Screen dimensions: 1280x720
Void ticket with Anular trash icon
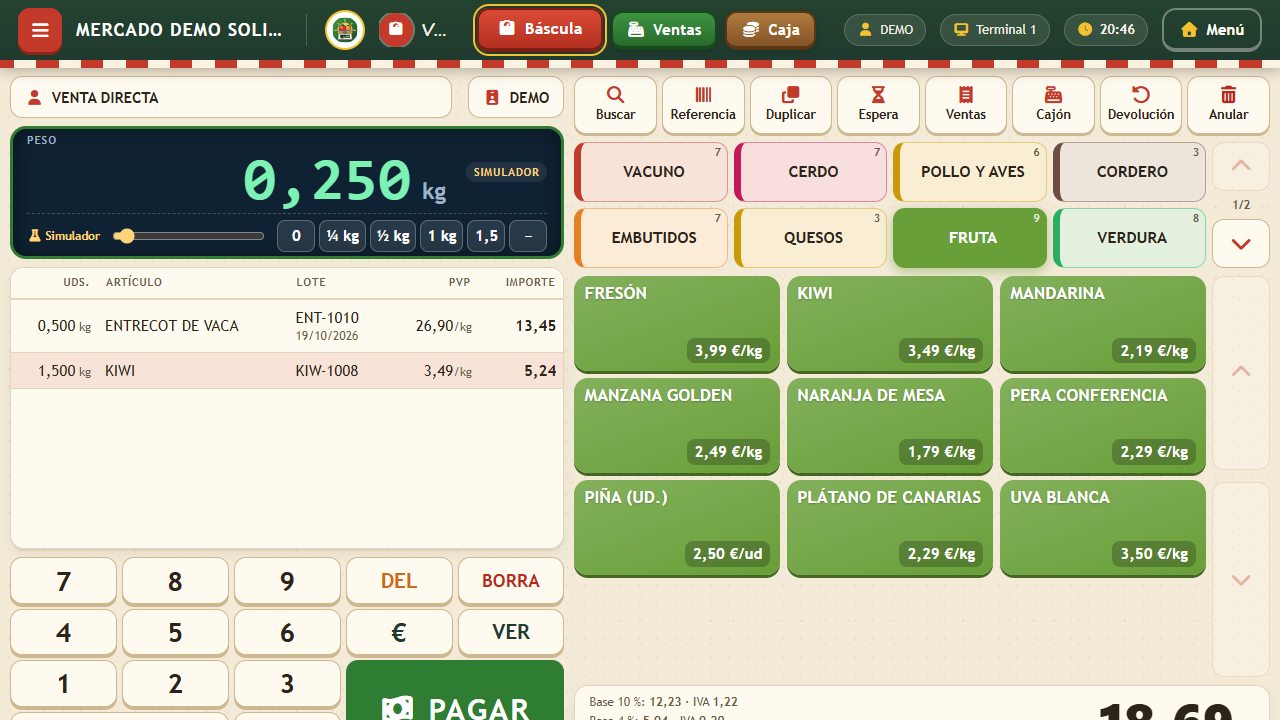tap(1228, 105)
